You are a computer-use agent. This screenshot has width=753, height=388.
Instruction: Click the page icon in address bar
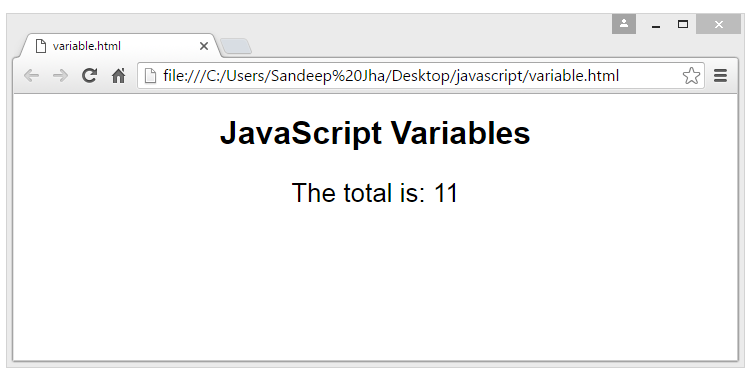coord(150,75)
